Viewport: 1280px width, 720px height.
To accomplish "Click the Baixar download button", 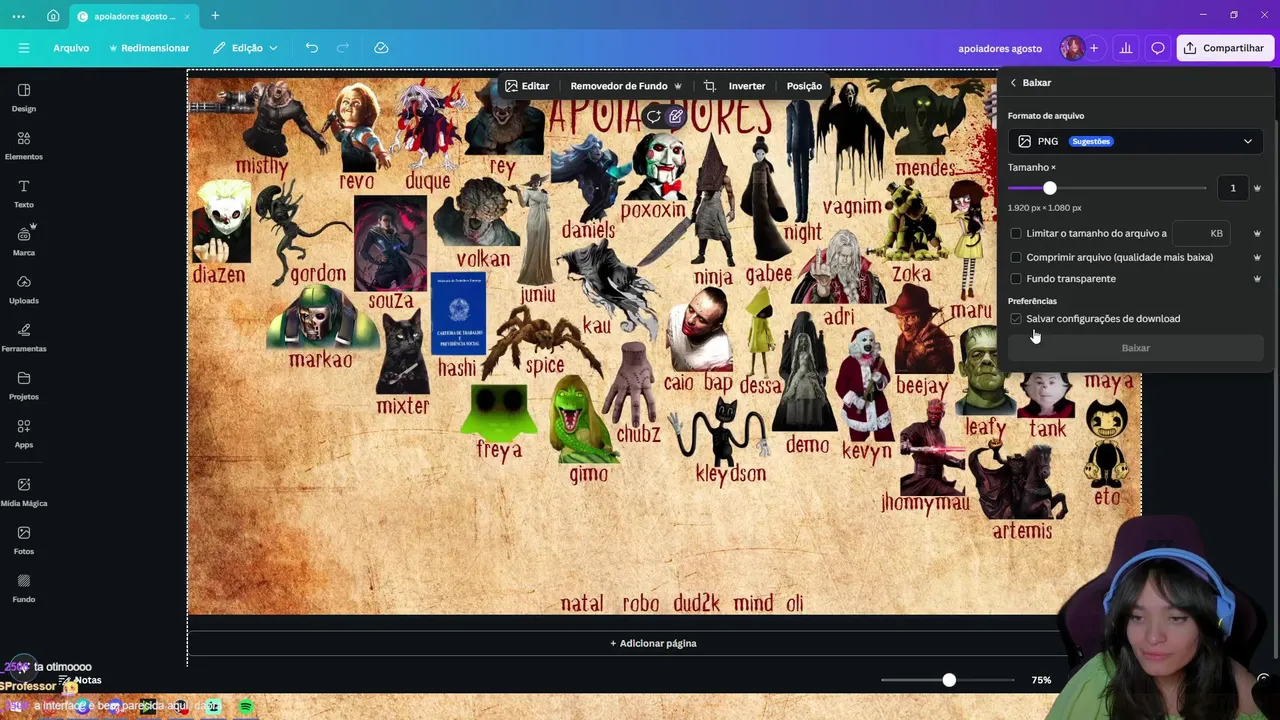I will 1135,348.
